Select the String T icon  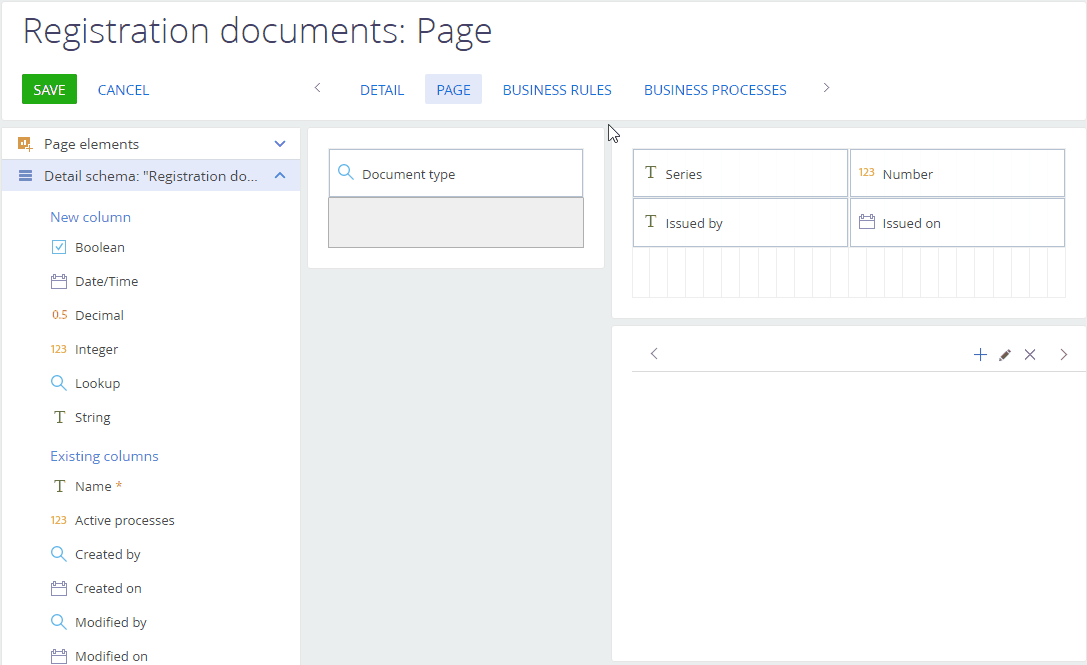[x=60, y=417]
